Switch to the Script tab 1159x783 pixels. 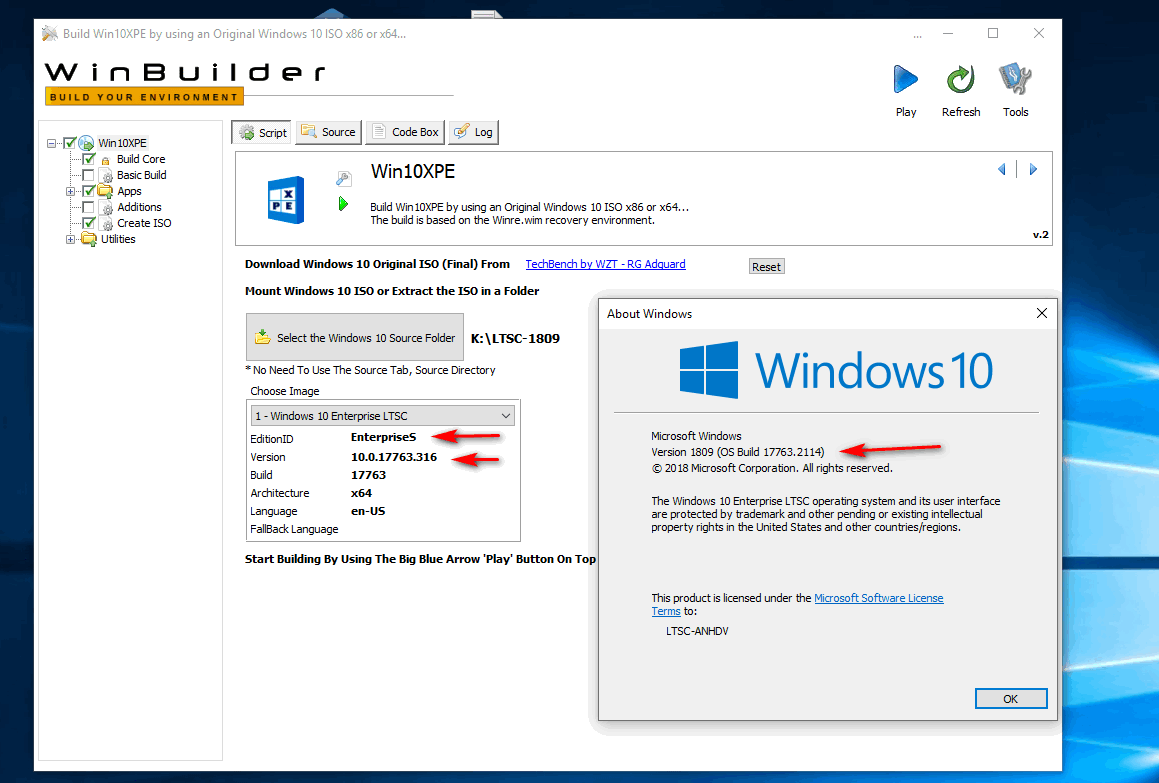pos(262,132)
